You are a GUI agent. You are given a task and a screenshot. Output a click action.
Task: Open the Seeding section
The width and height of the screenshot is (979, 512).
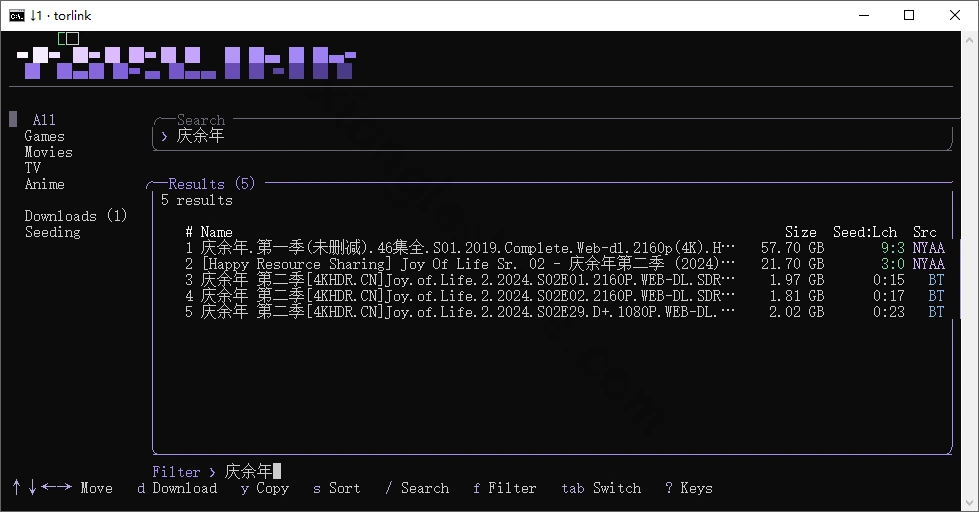click(52, 232)
